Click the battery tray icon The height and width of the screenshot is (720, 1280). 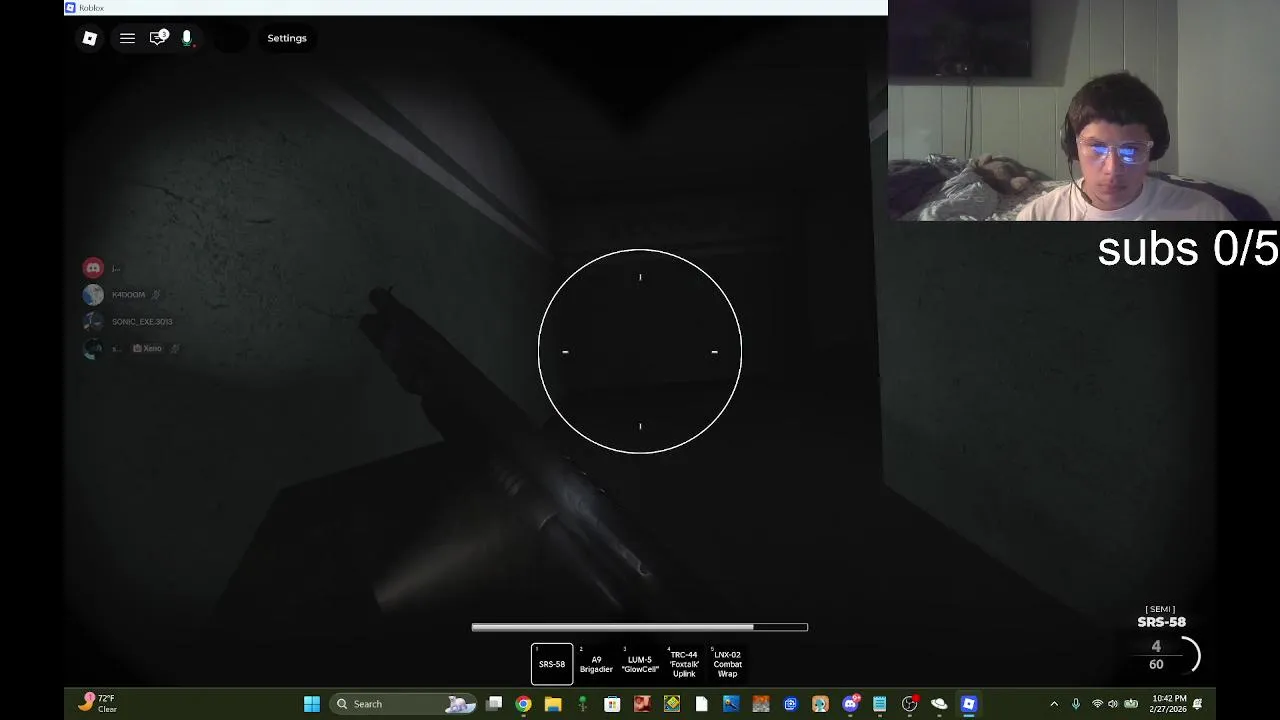tap(1131, 704)
